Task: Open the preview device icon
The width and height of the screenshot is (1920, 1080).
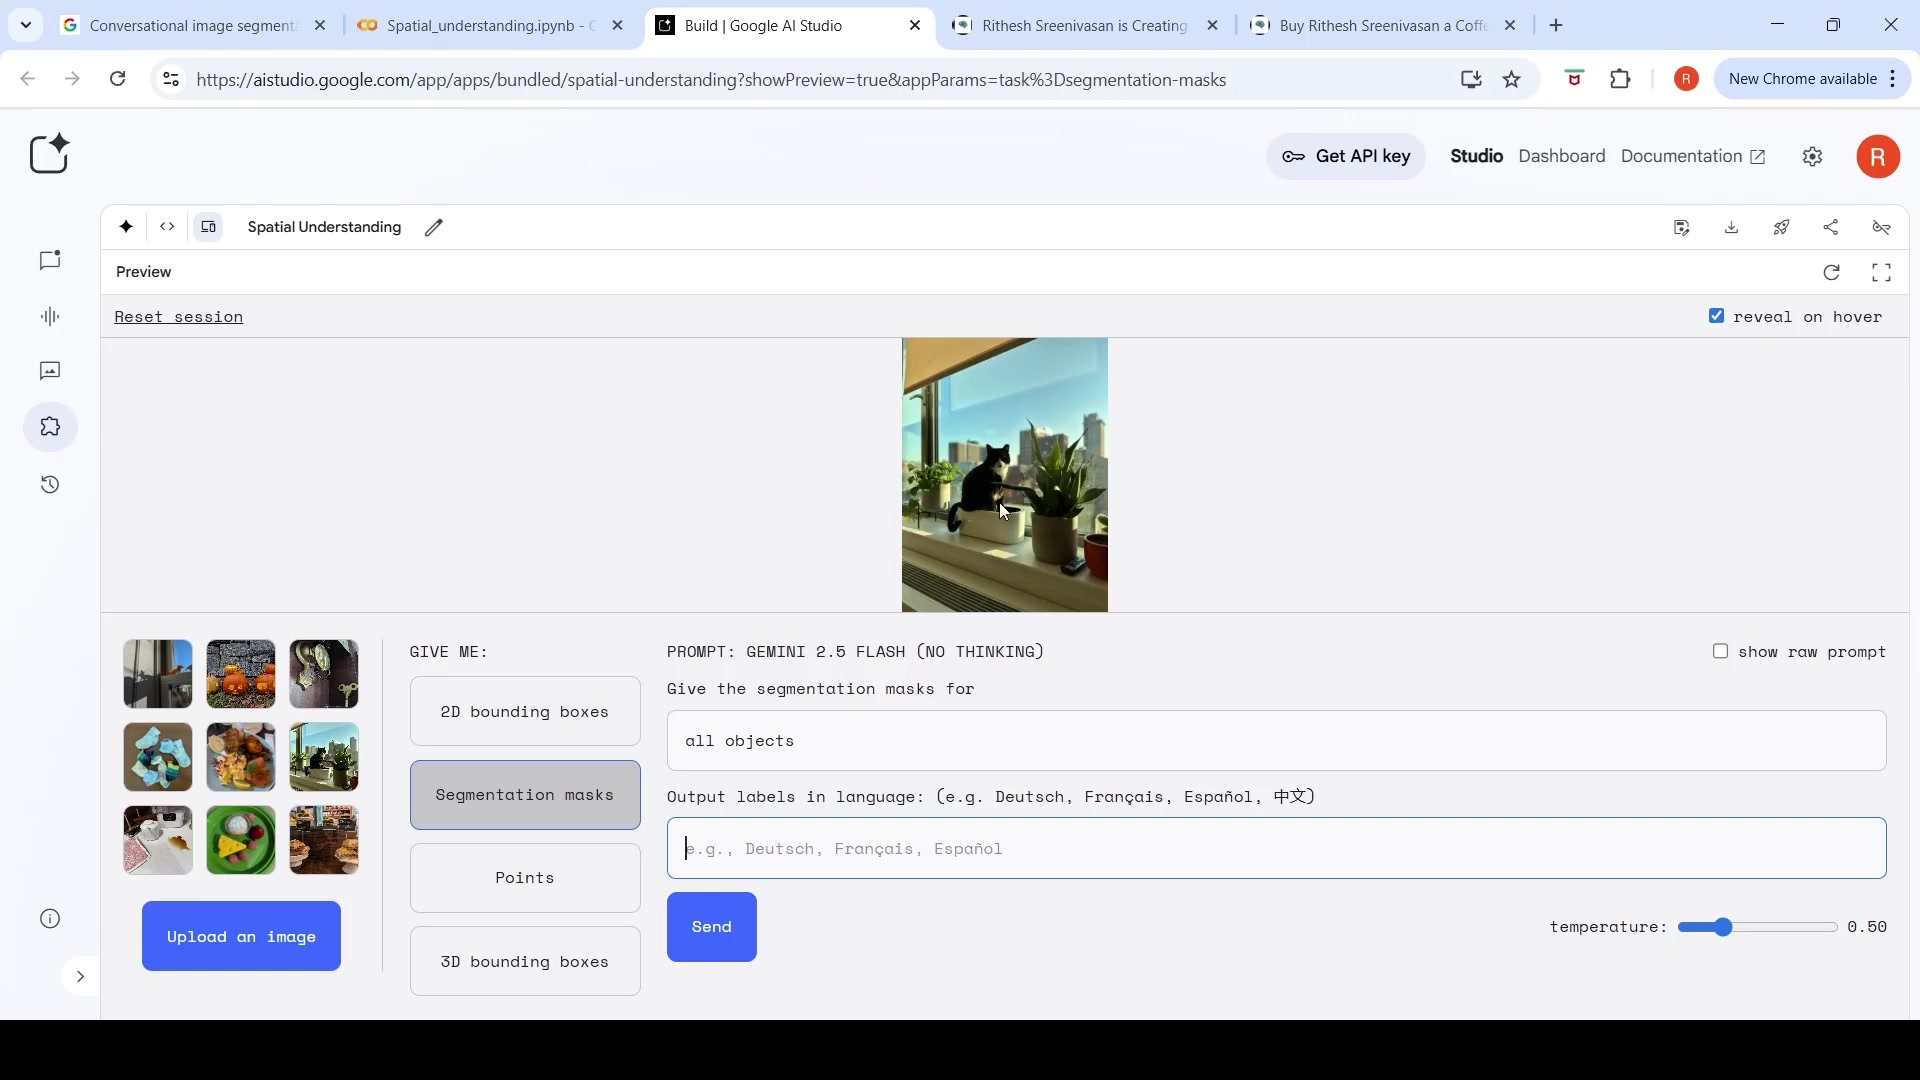Action: [x=208, y=227]
